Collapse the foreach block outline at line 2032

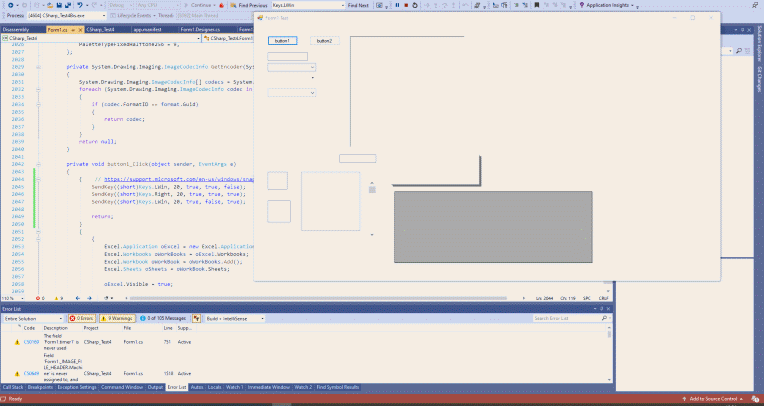click(38, 89)
